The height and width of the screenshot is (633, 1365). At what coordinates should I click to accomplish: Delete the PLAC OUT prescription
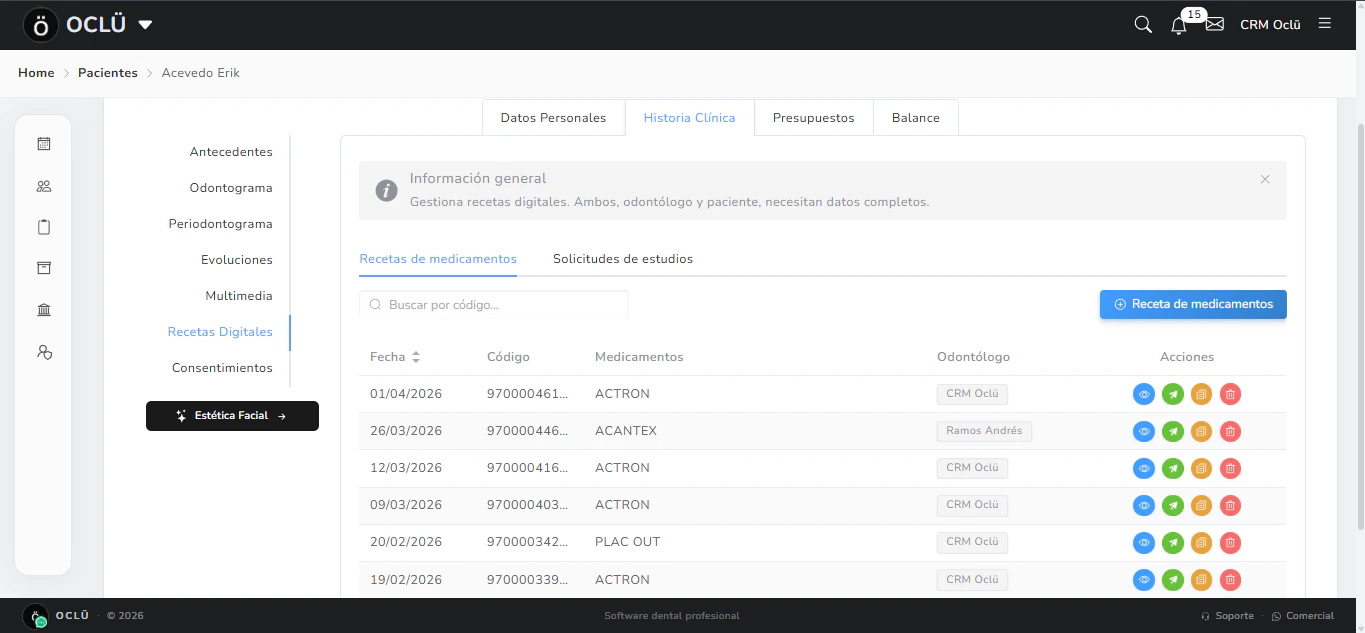point(1231,542)
